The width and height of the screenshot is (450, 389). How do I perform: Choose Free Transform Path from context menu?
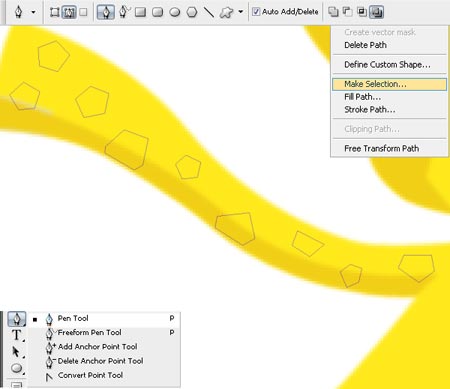tap(389, 148)
